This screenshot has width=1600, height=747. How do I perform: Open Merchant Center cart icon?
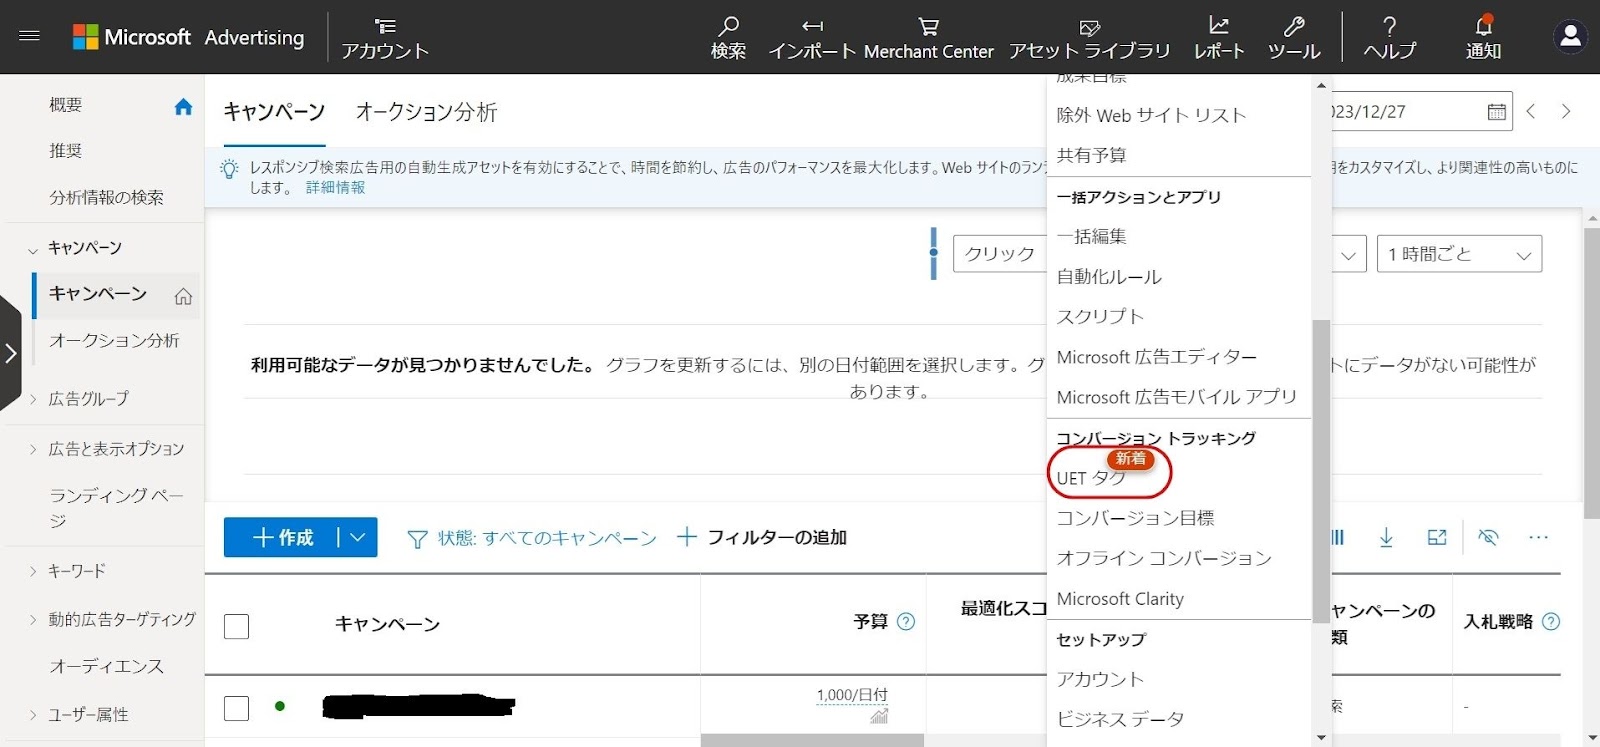(928, 38)
